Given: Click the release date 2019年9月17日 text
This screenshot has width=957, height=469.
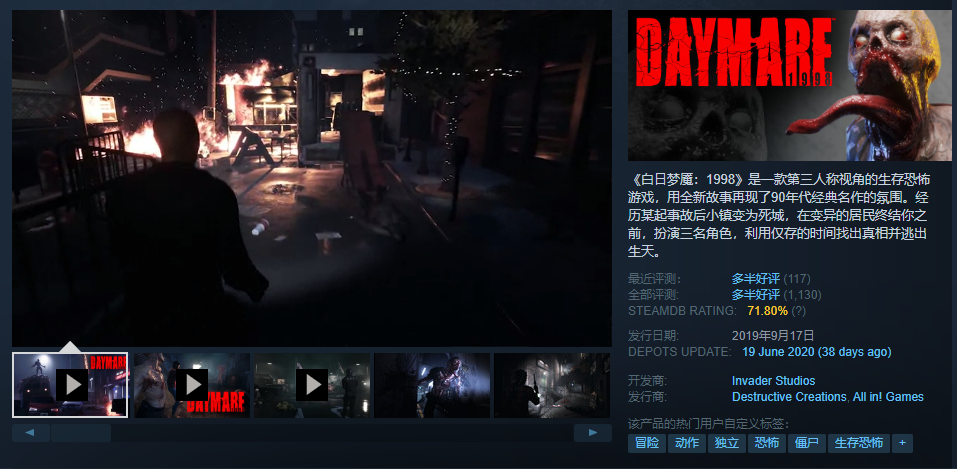Looking at the screenshot, I should (773, 336).
